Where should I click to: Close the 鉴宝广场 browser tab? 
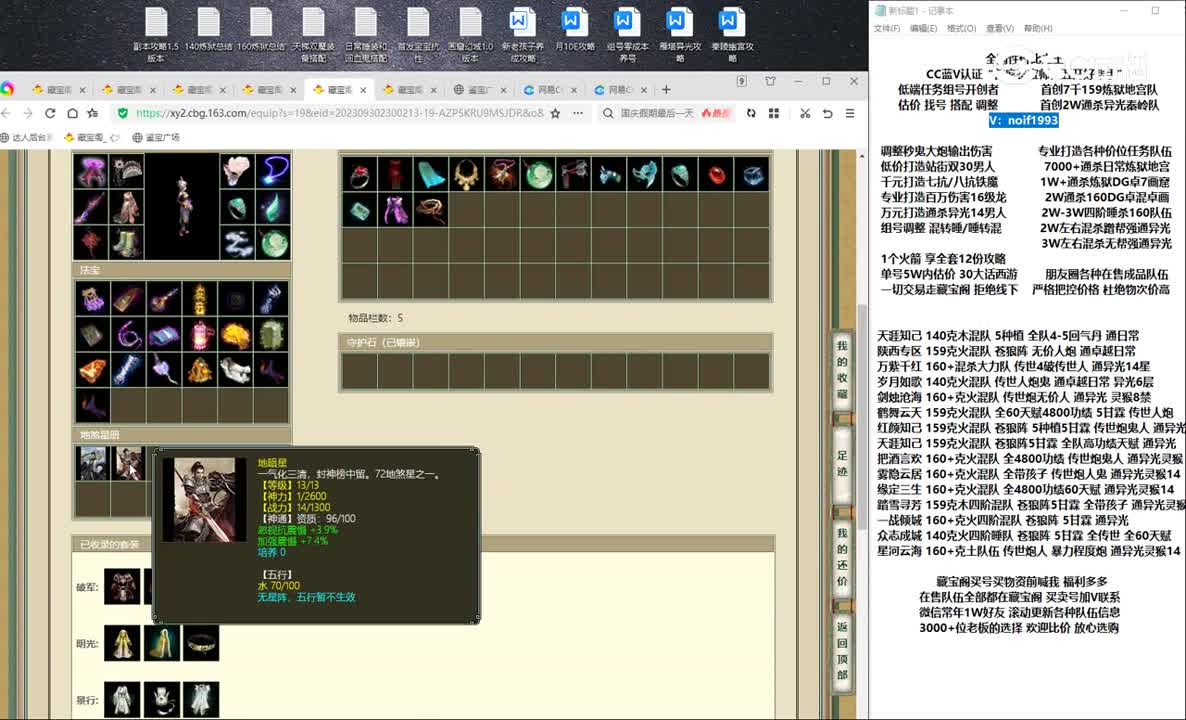[x=504, y=90]
